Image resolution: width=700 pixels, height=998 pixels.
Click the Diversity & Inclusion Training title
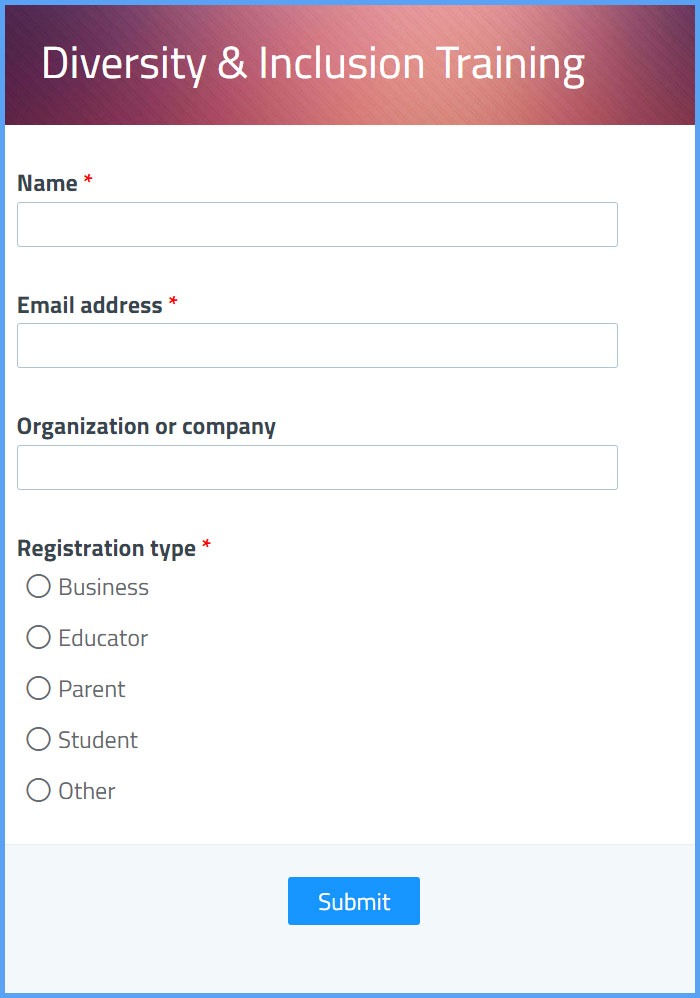(313, 62)
